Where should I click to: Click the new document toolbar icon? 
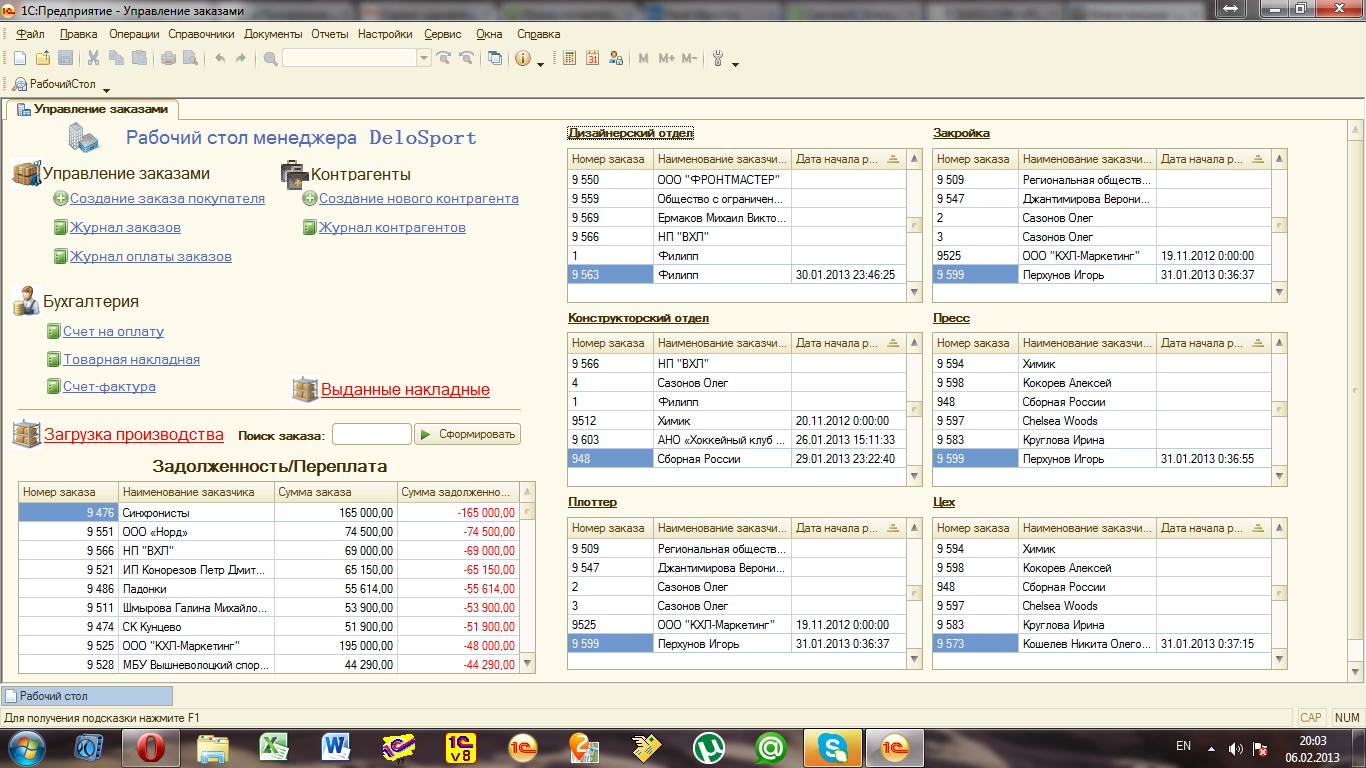point(19,59)
